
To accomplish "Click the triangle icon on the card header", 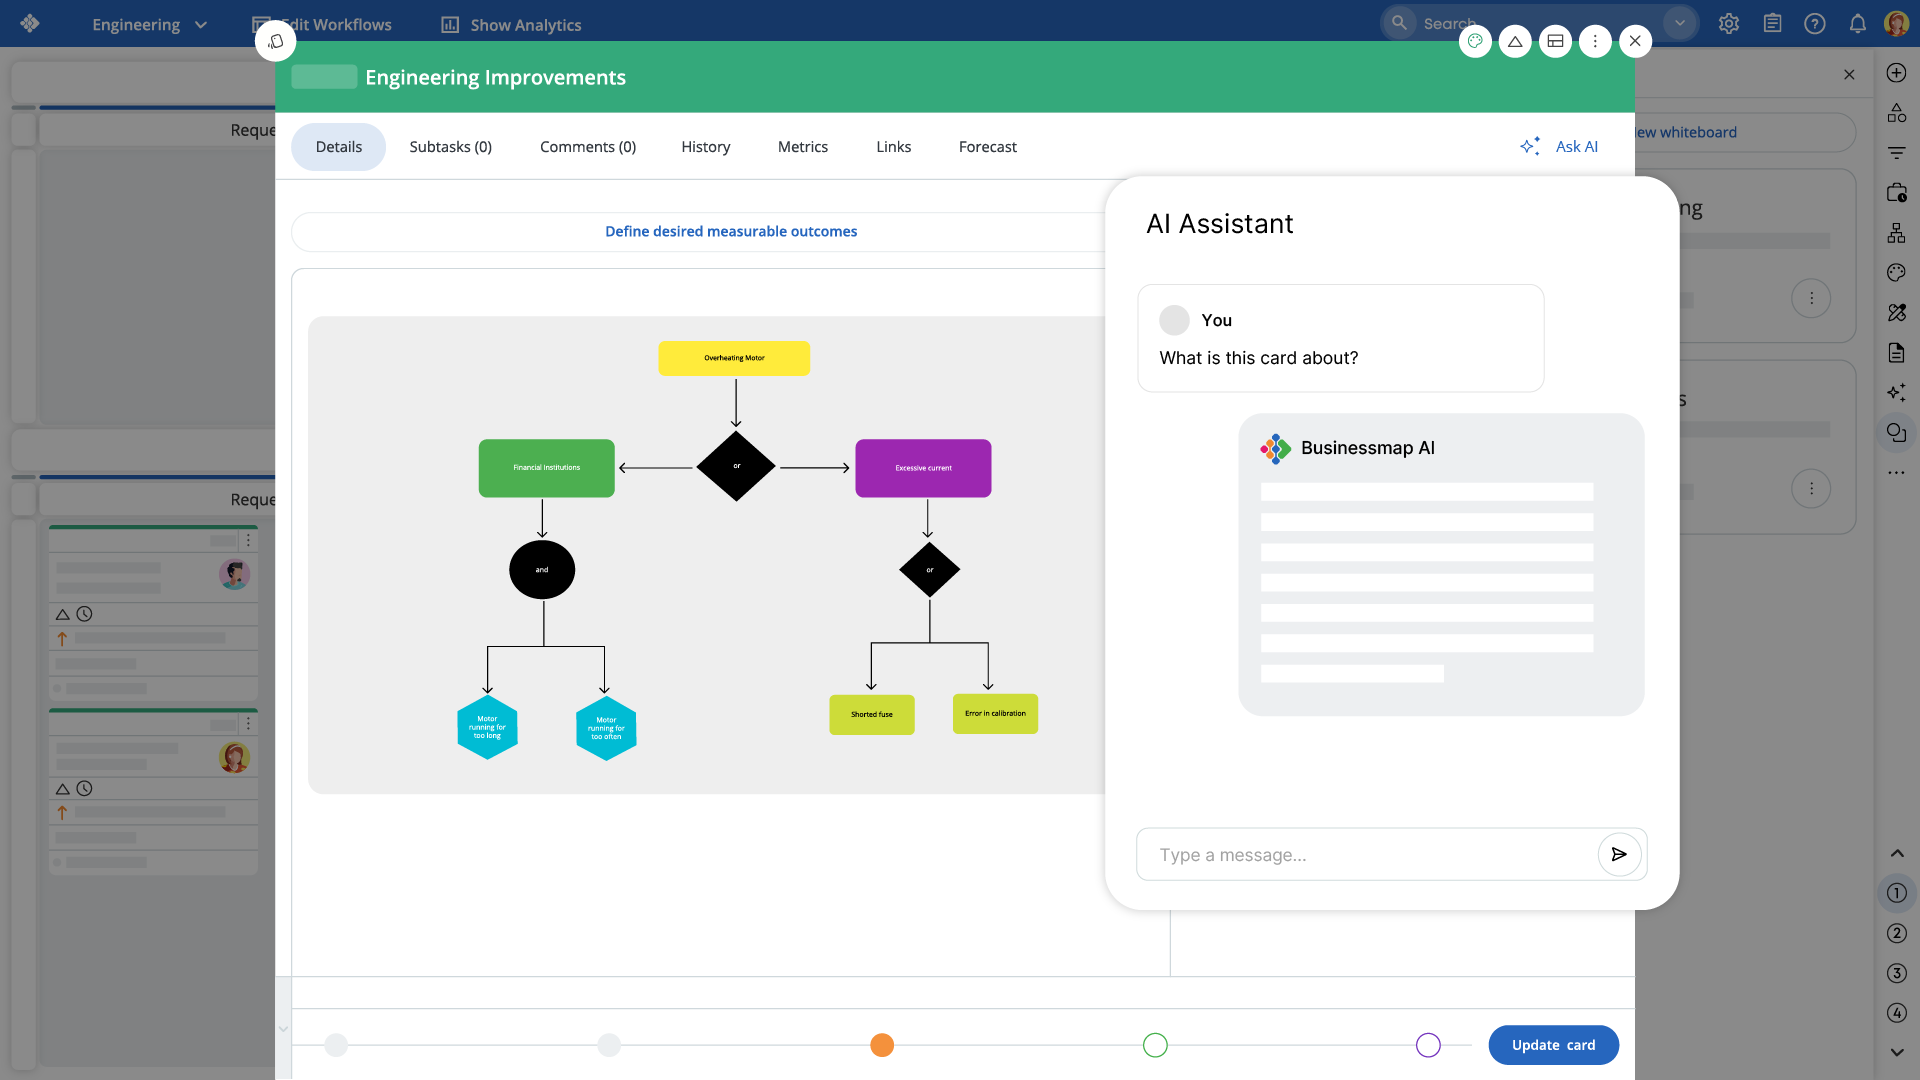I will (x=1515, y=41).
